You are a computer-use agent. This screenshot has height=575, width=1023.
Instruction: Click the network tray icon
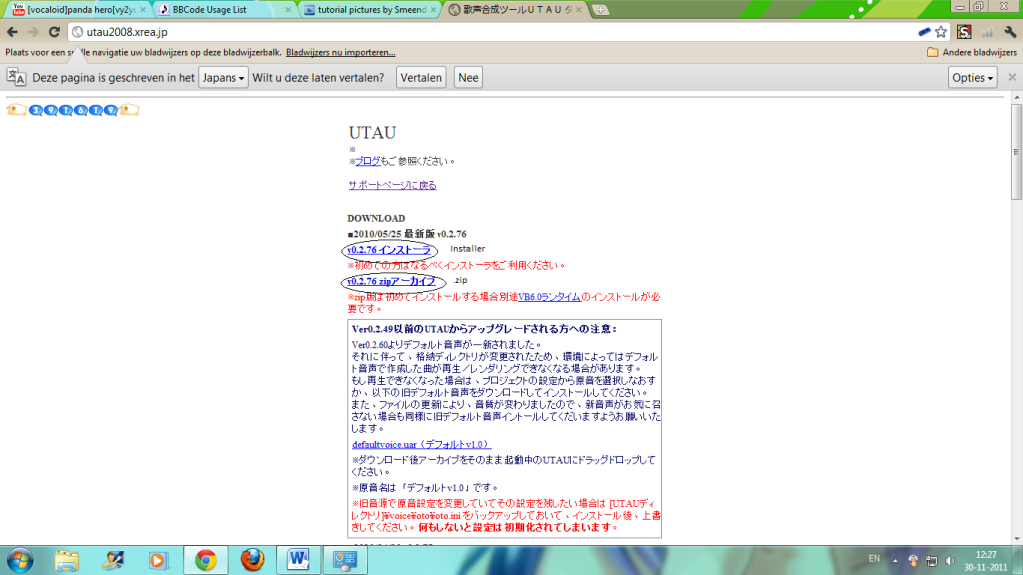[932, 561]
